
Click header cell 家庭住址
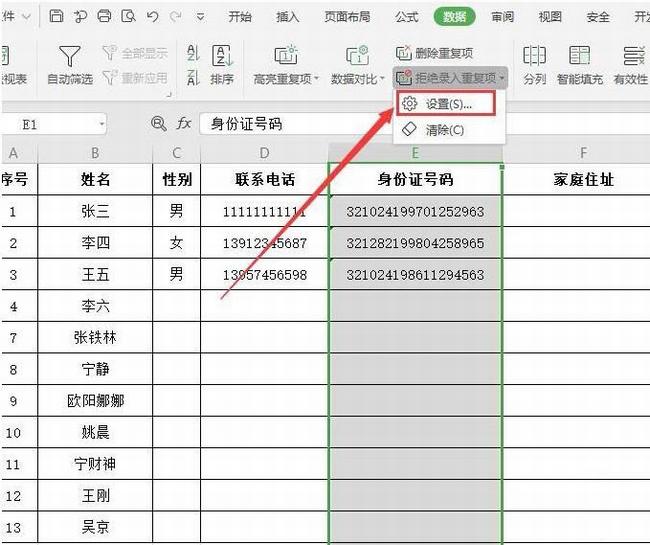[x=583, y=179]
